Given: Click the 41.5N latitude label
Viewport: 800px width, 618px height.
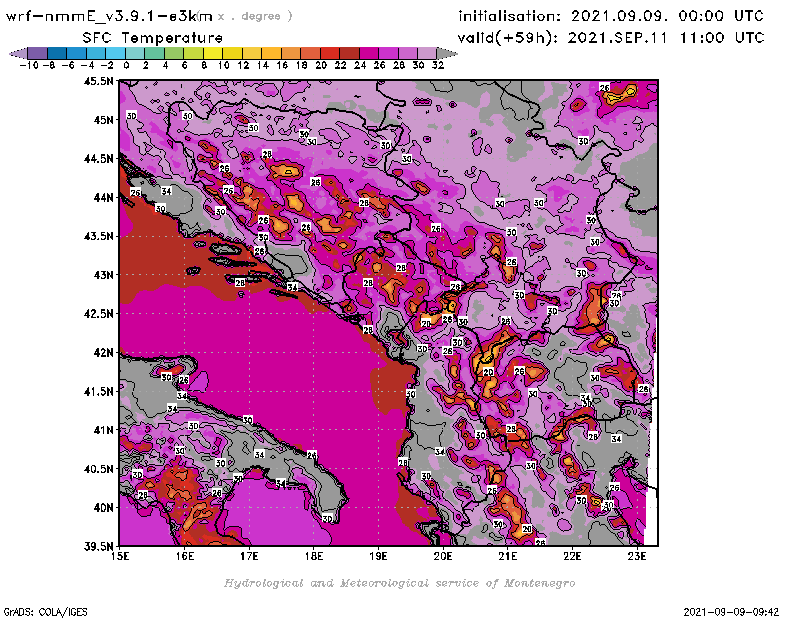Looking at the screenshot, I should (x=98, y=391).
